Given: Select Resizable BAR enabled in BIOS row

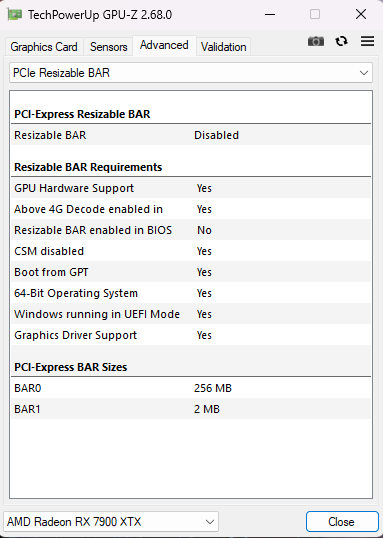Looking at the screenshot, I should (191, 230).
